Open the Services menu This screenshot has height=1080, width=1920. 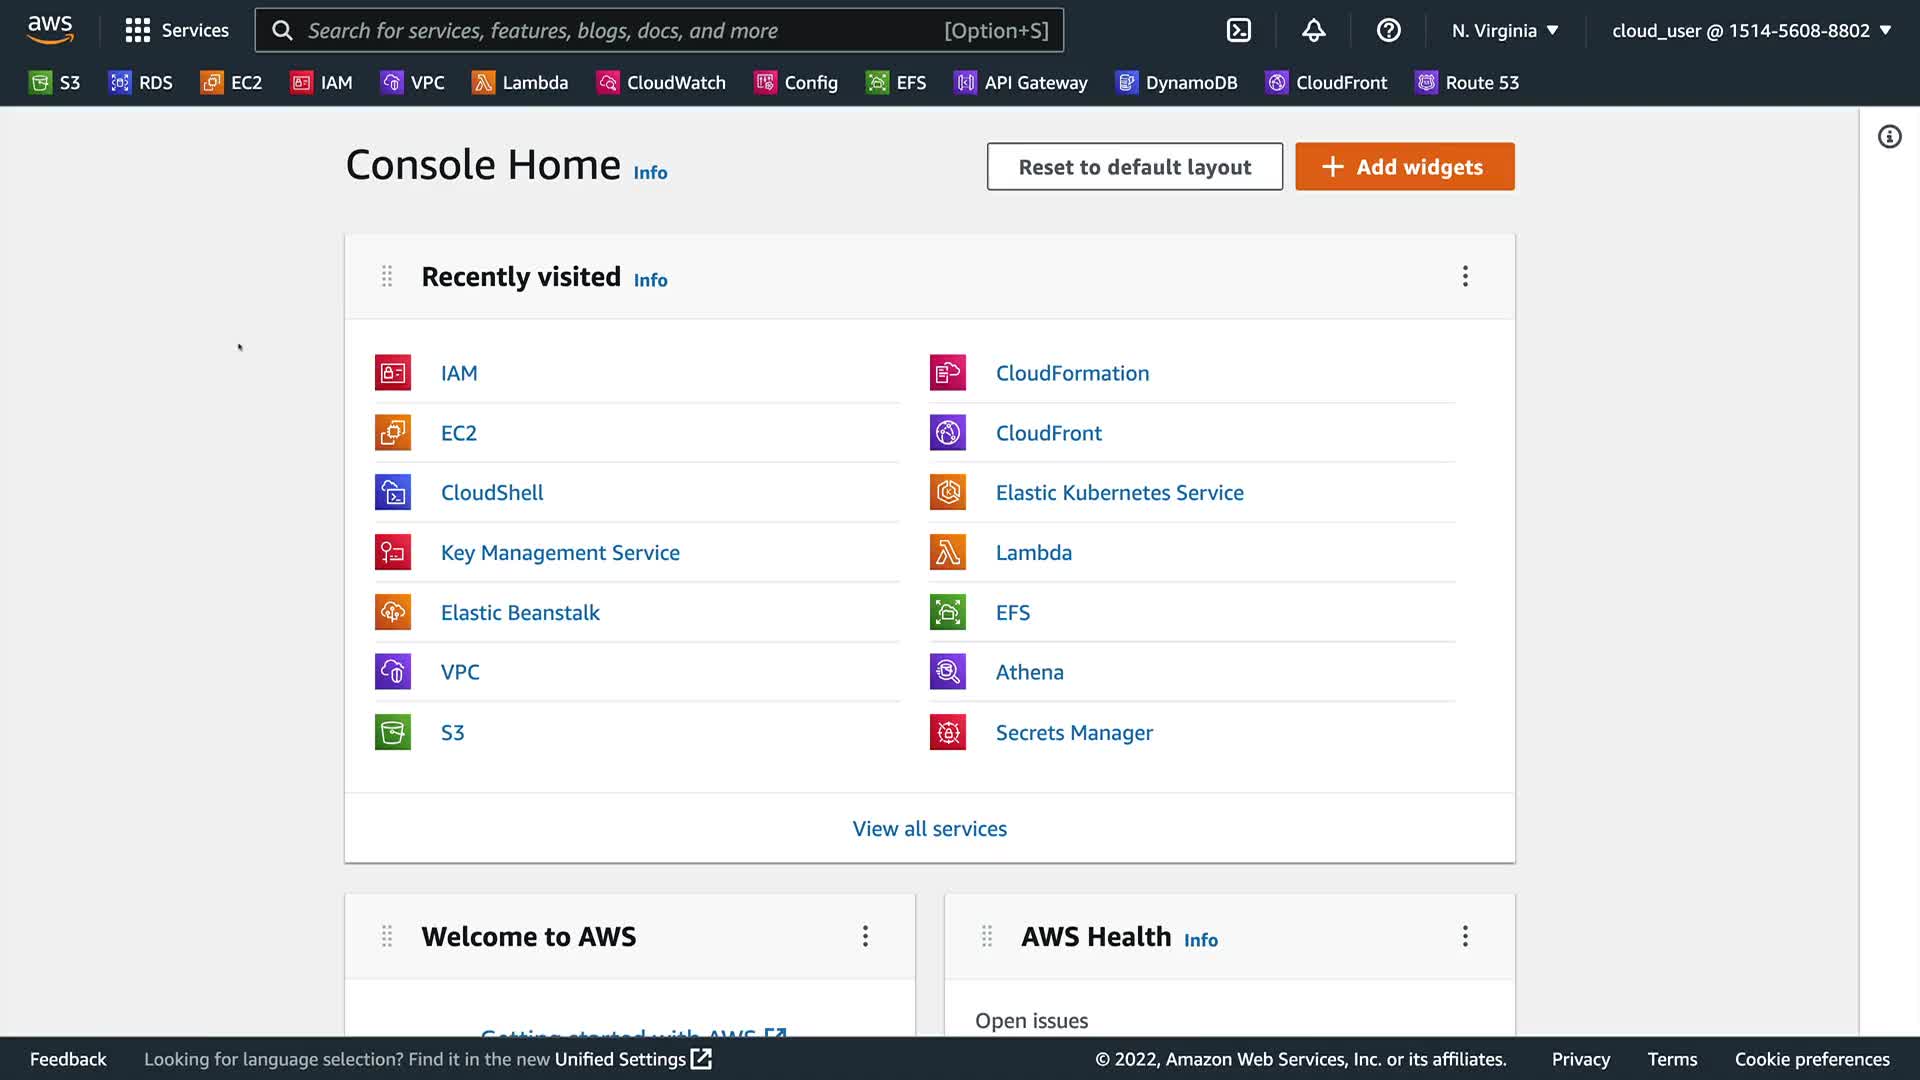coord(177,30)
